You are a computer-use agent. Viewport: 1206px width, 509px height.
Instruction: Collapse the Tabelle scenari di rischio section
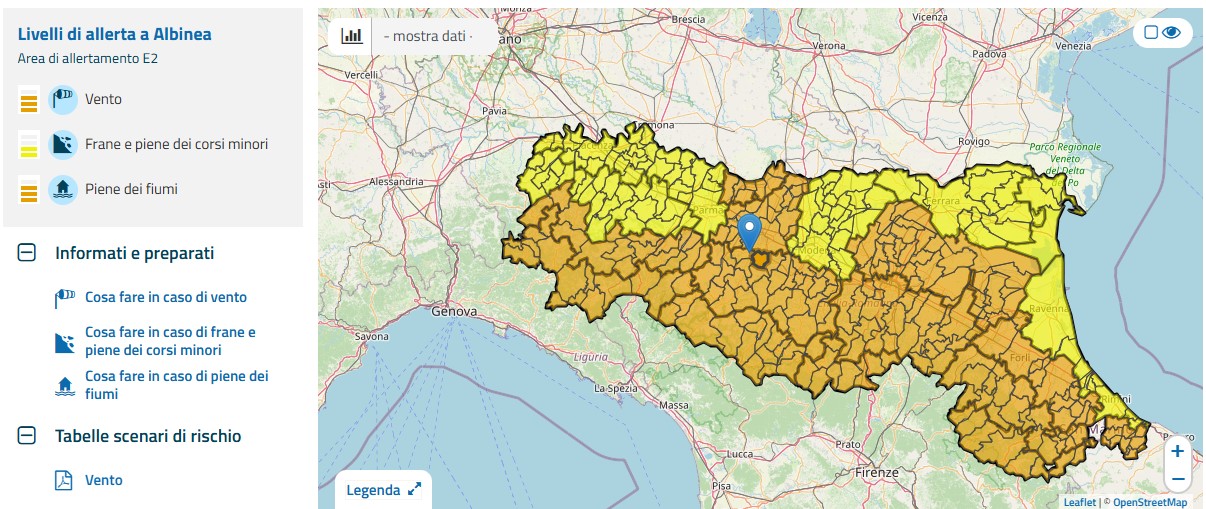tap(27, 436)
